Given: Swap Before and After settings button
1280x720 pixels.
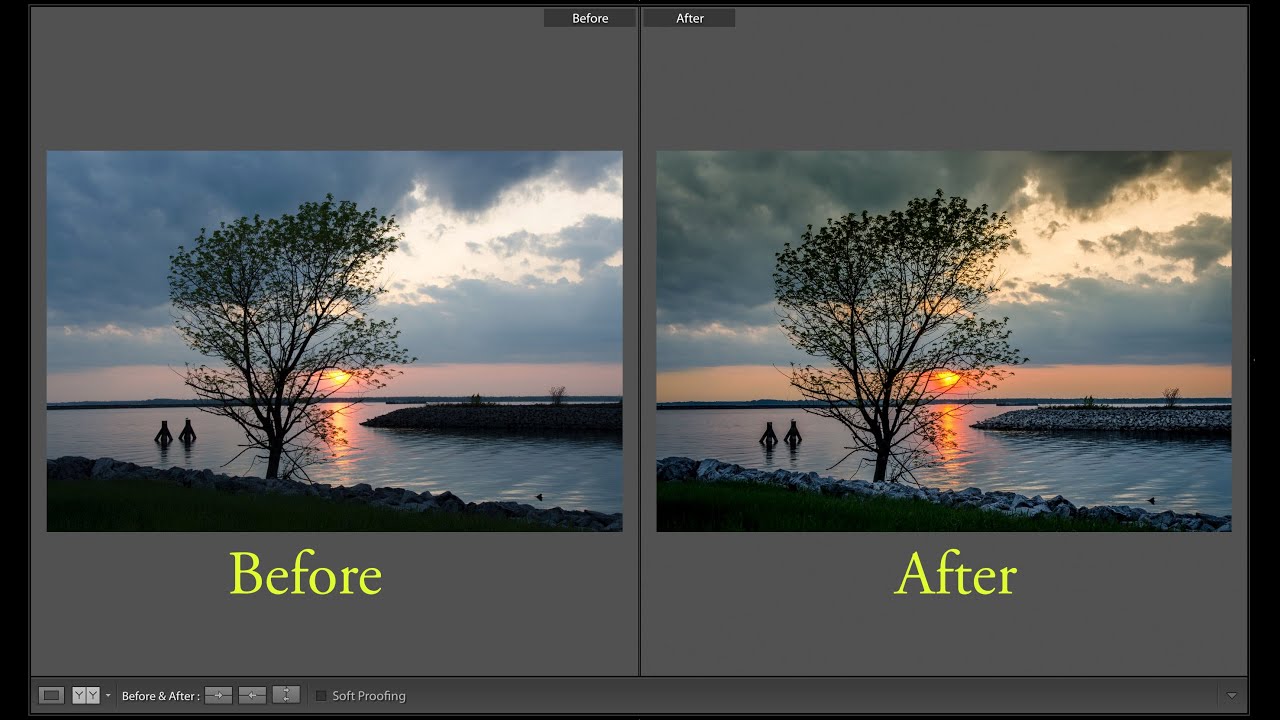Looking at the screenshot, I should coord(286,695).
